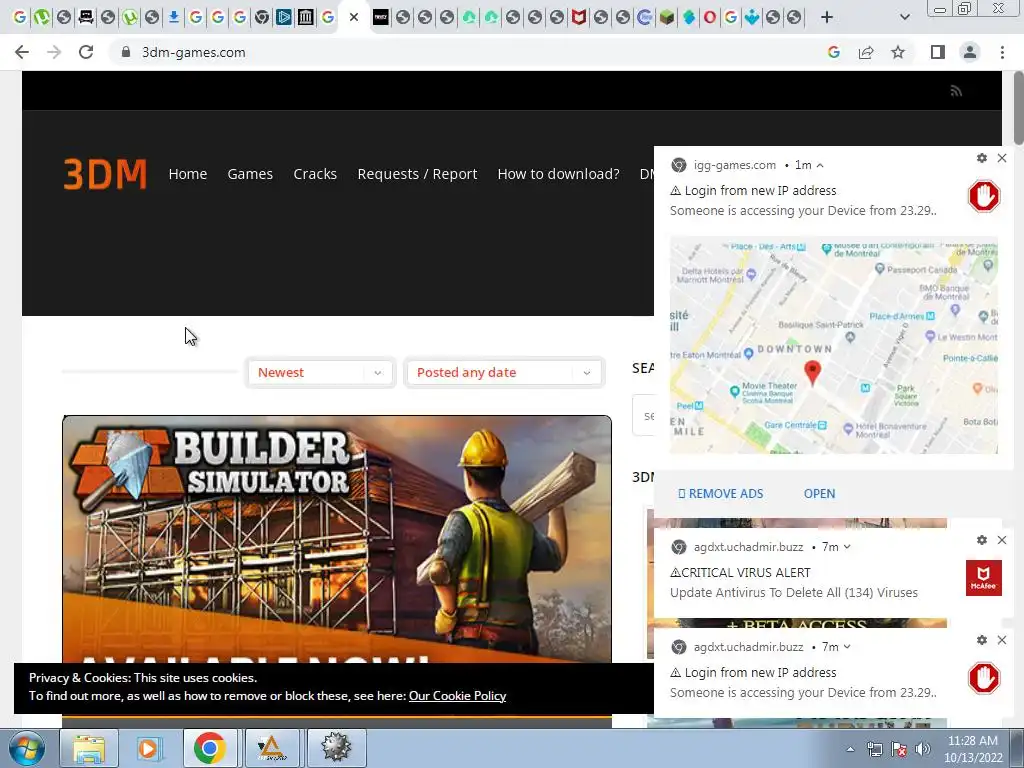Click the RSS feed icon in the header

tap(956, 91)
